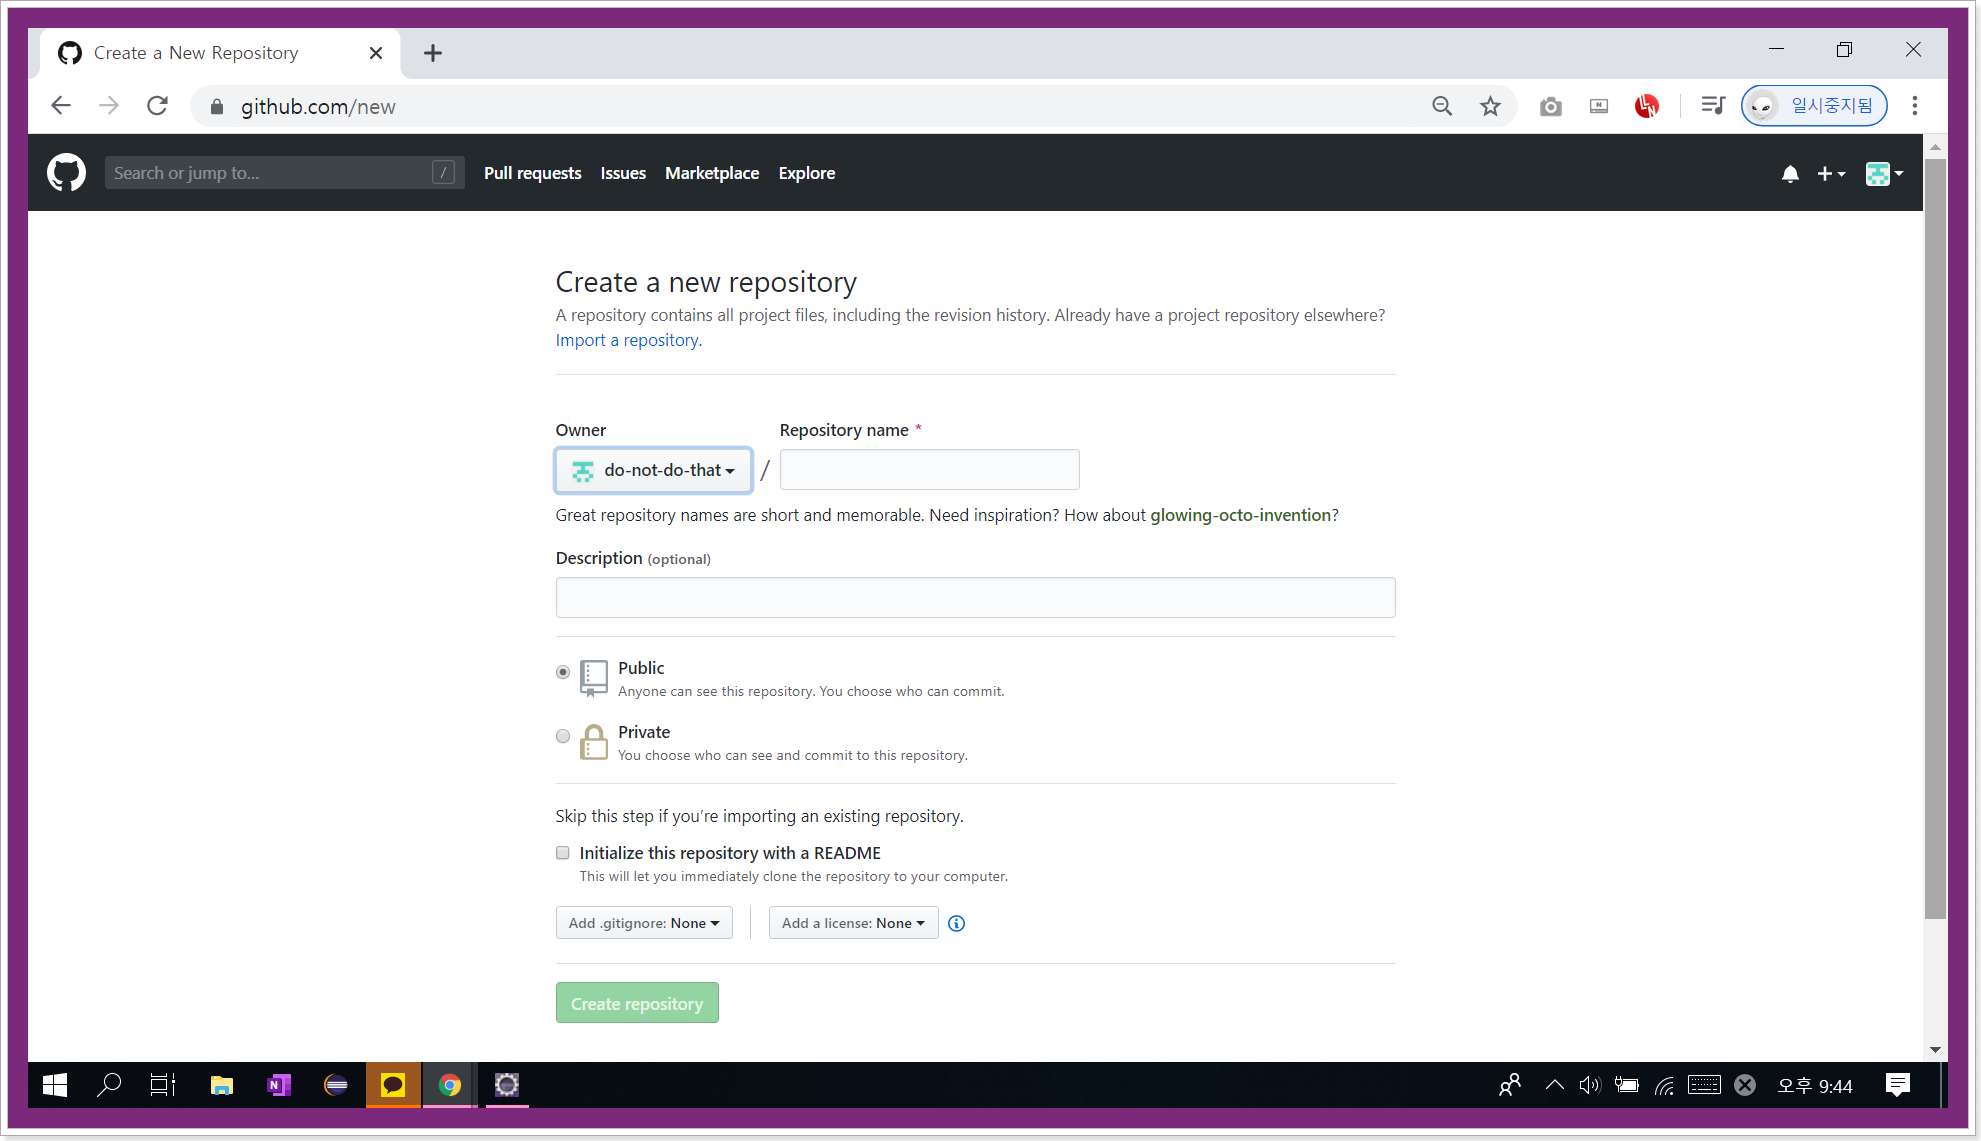Click the page vertical scrollbar
This screenshot has width=1981, height=1141.
point(1935,540)
